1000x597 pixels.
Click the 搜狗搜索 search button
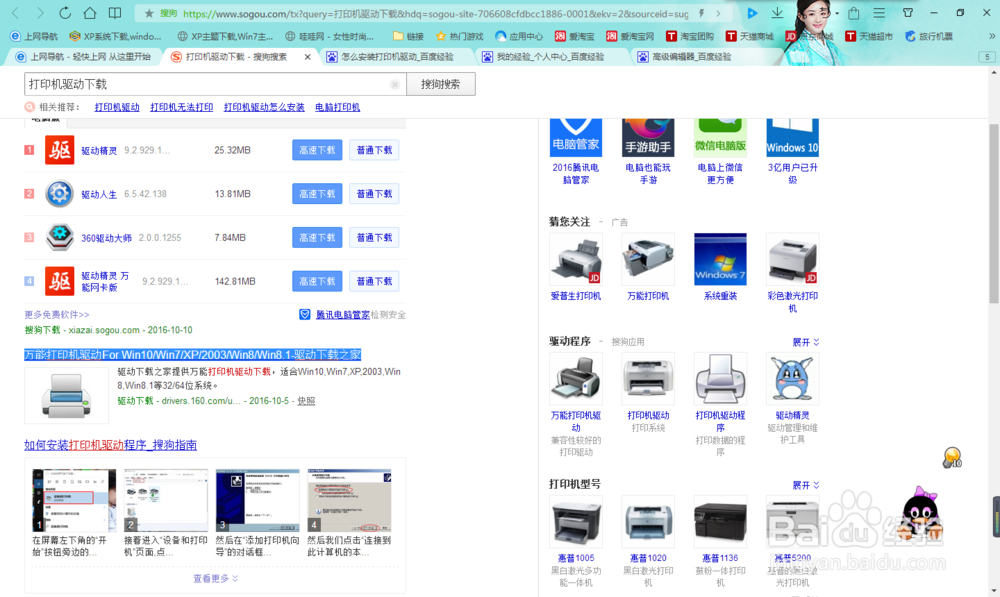[x=441, y=84]
